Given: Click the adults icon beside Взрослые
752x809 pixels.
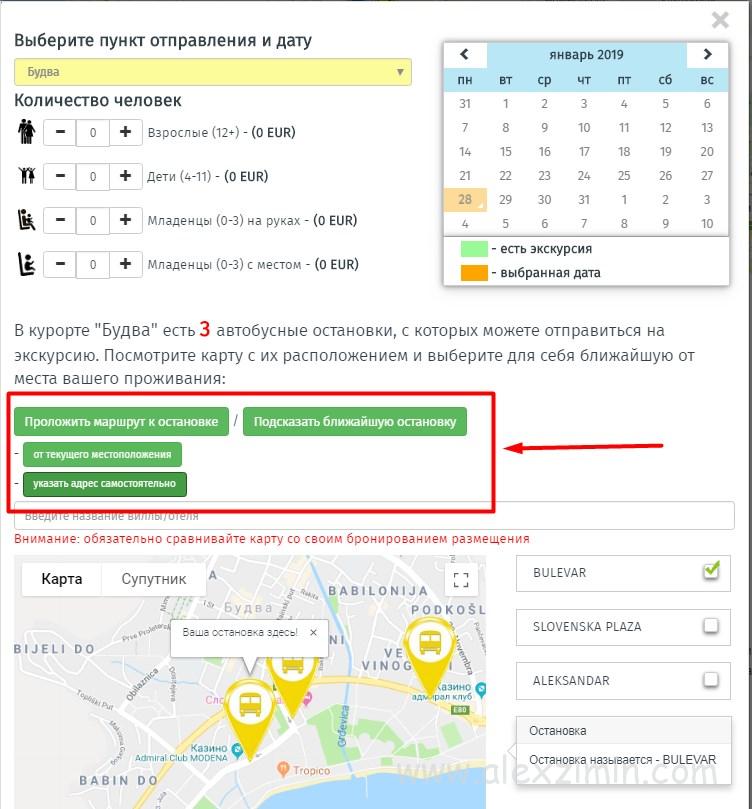Looking at the screenshot, I should (27, 132).
